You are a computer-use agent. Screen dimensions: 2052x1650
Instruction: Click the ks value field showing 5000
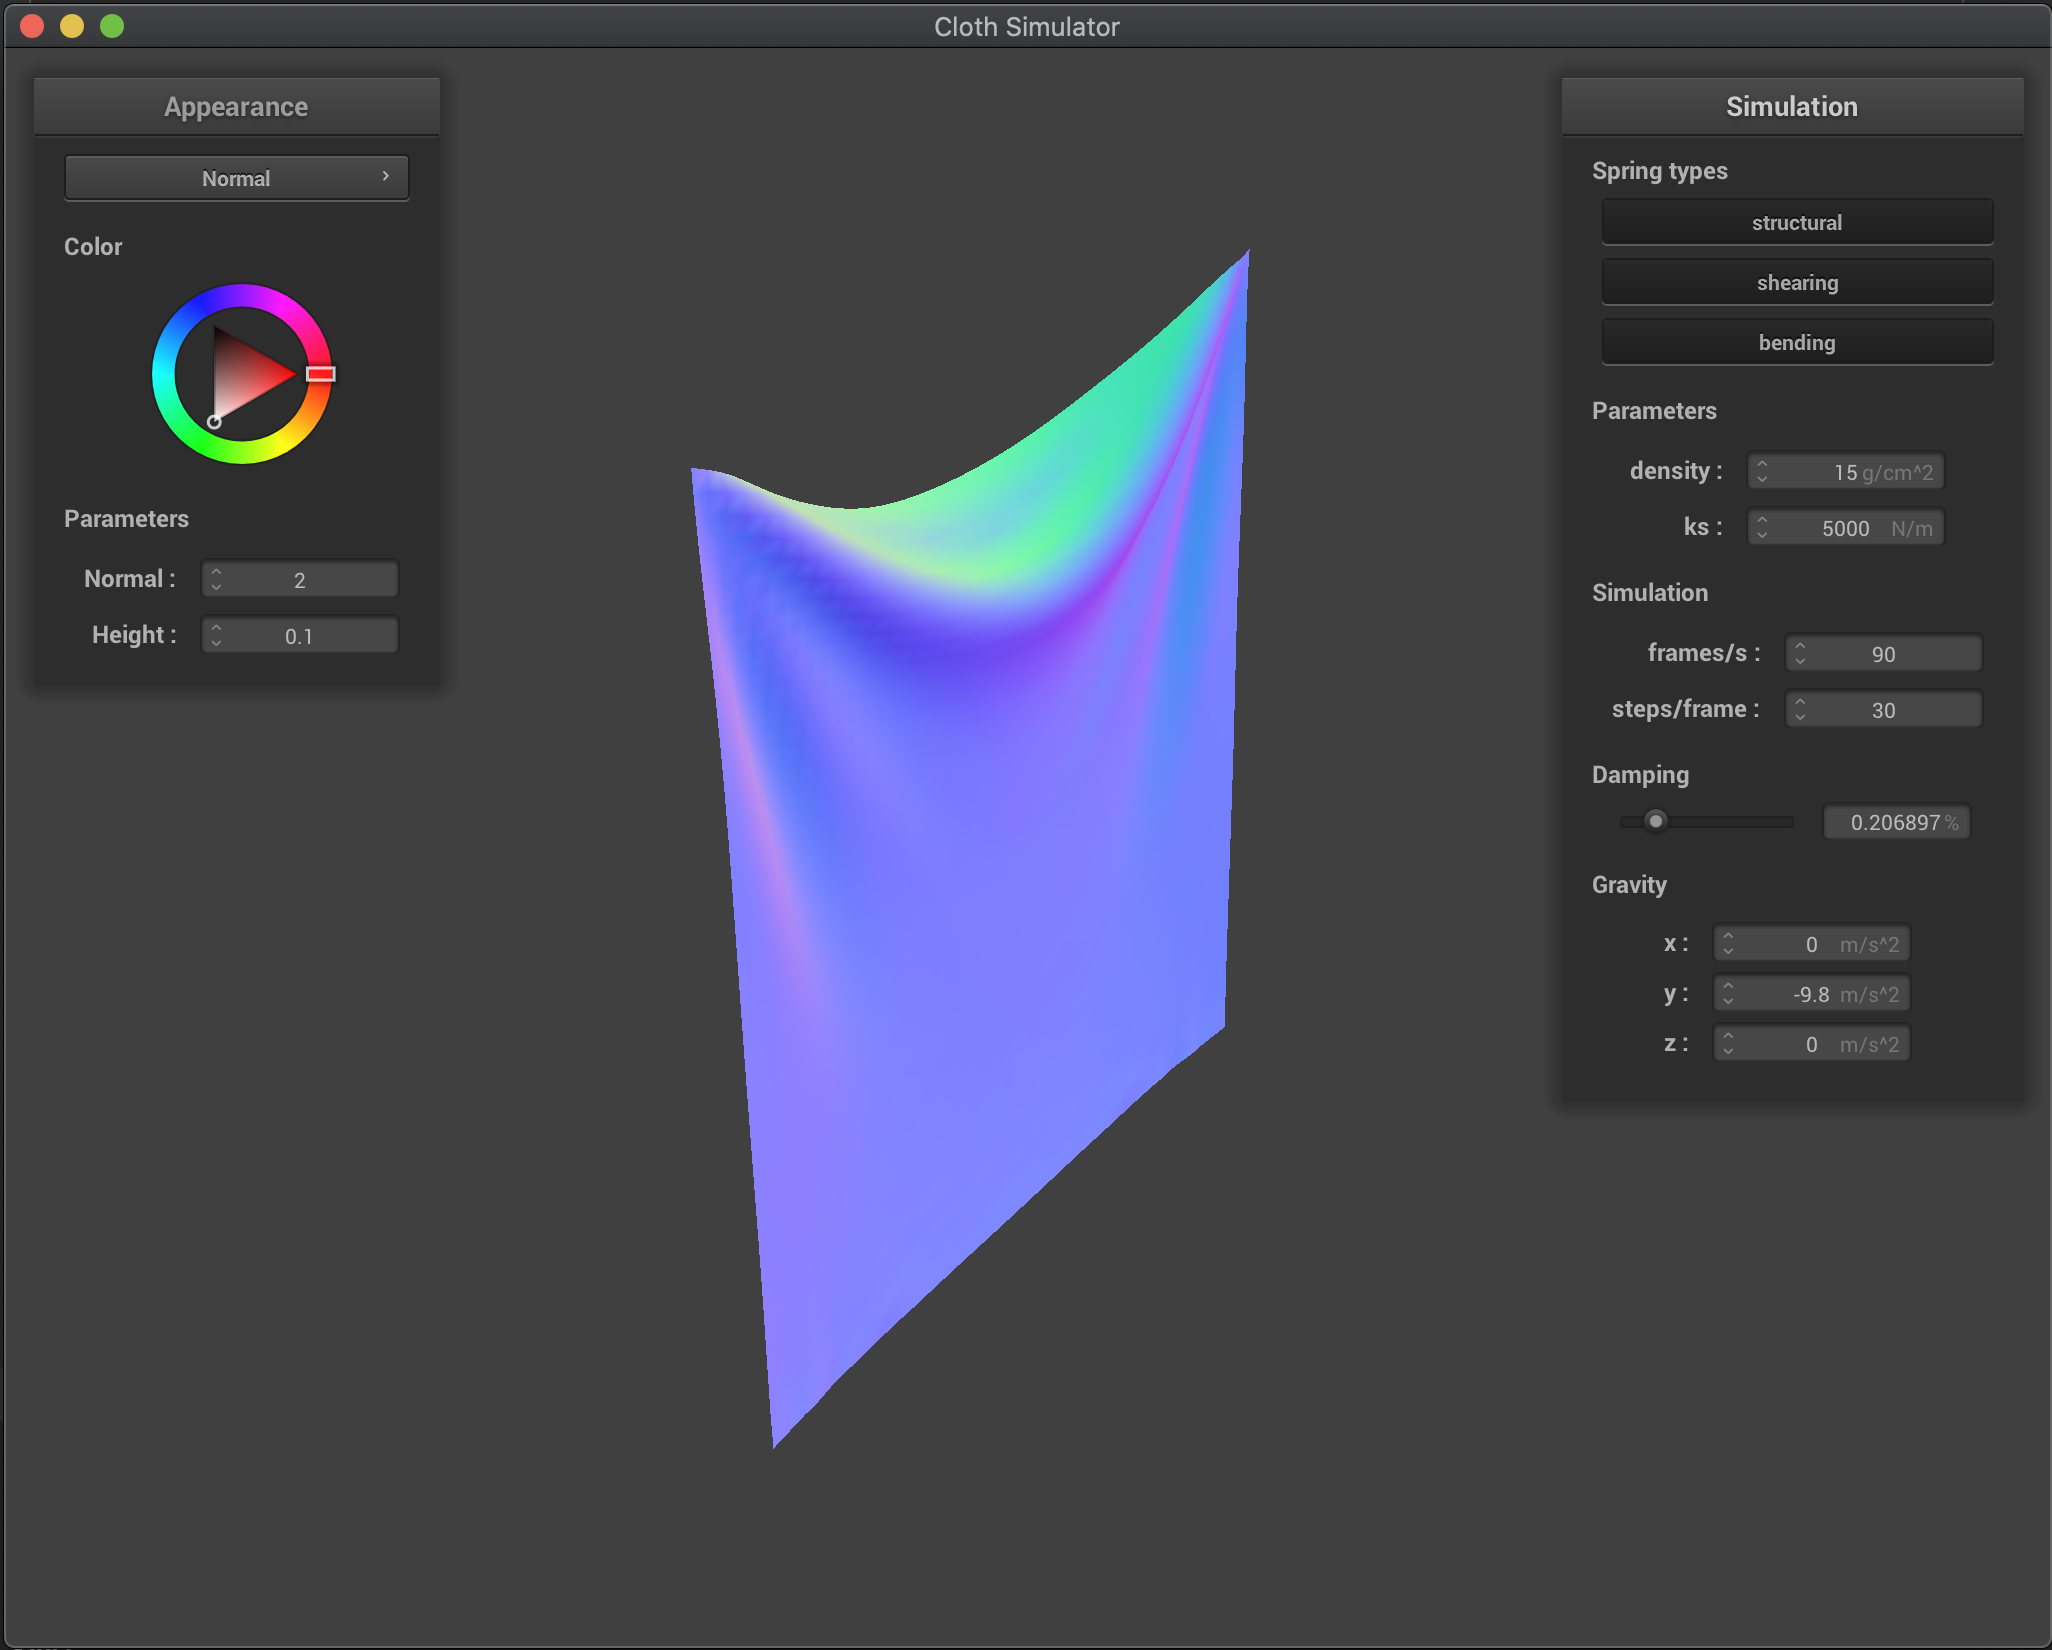(1845, 528)
